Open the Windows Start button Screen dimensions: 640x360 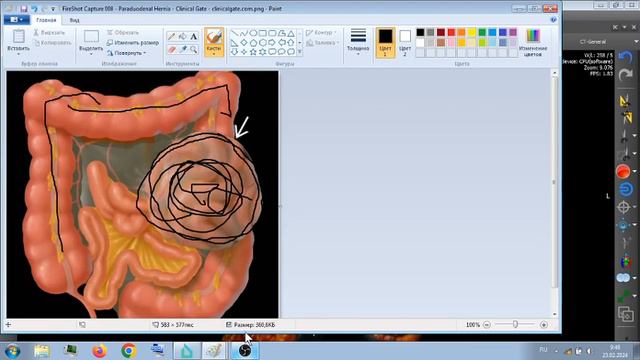13,351
